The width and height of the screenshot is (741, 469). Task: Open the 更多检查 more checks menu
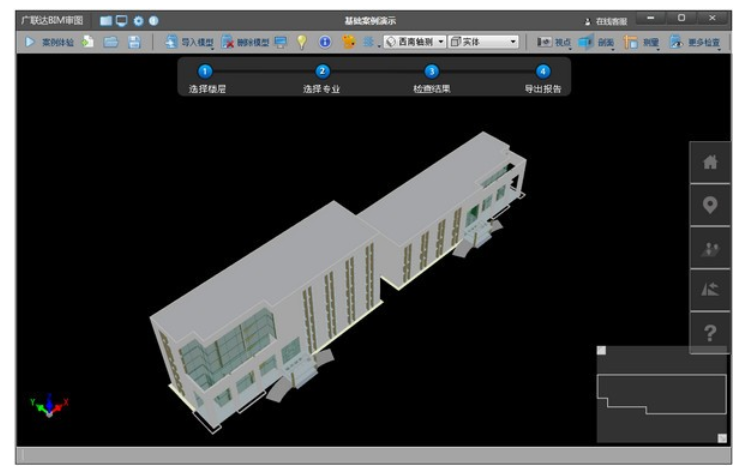point(694,42)
